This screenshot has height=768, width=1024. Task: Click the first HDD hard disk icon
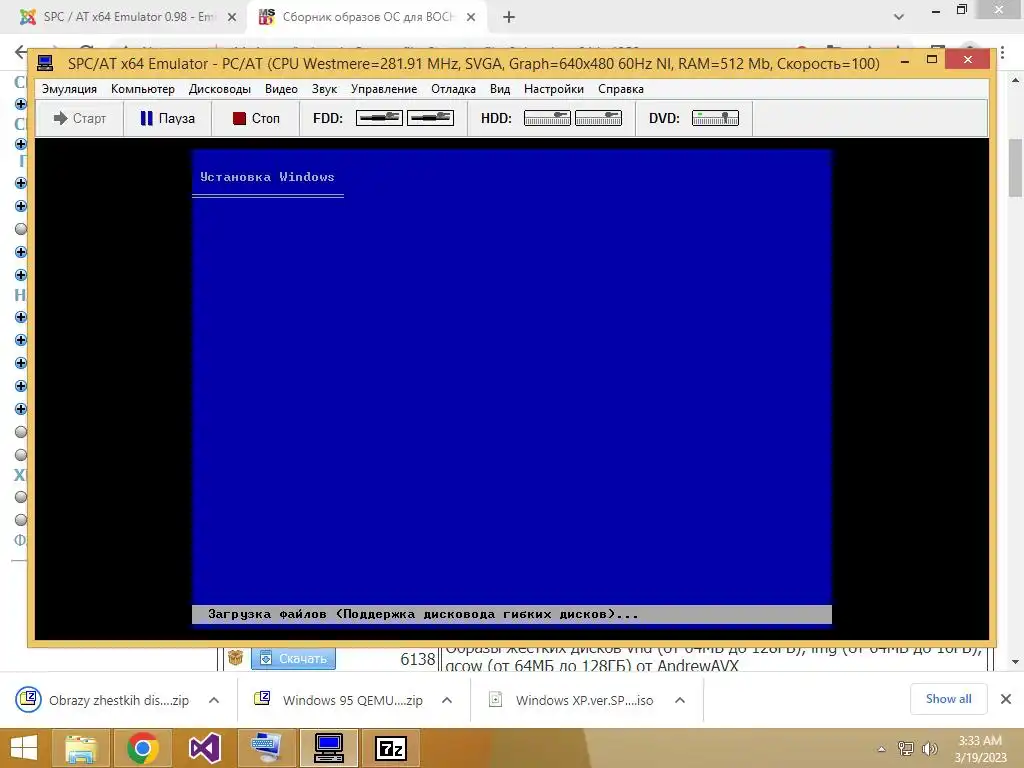(x=547, y=118)
